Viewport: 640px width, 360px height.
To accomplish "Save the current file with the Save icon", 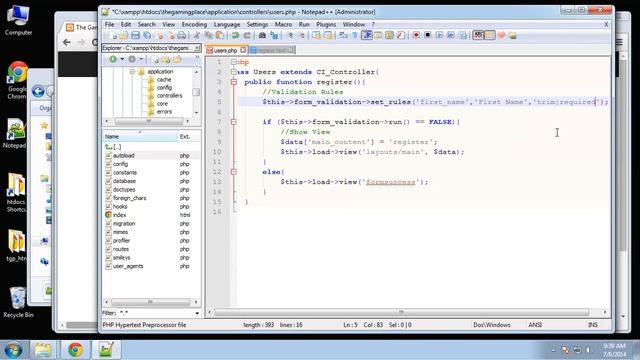I will 135,36.
